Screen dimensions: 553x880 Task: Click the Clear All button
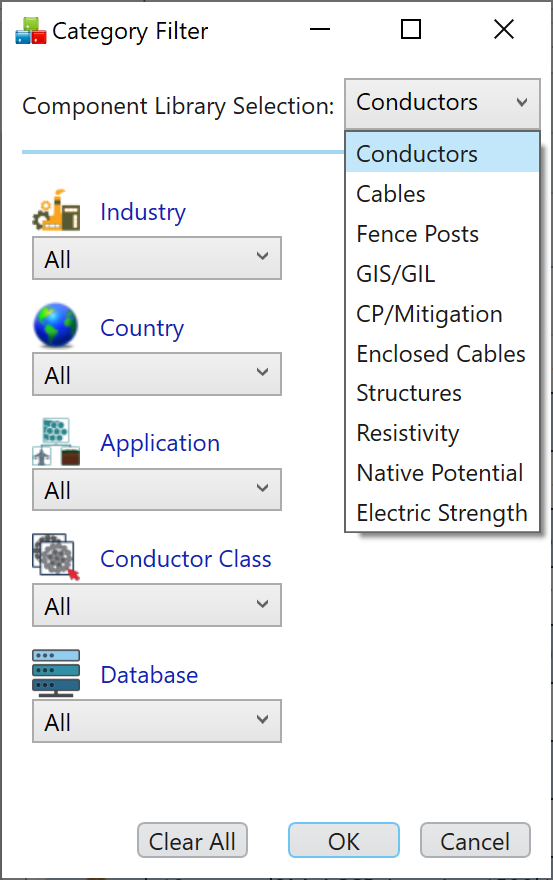(192, 841)
